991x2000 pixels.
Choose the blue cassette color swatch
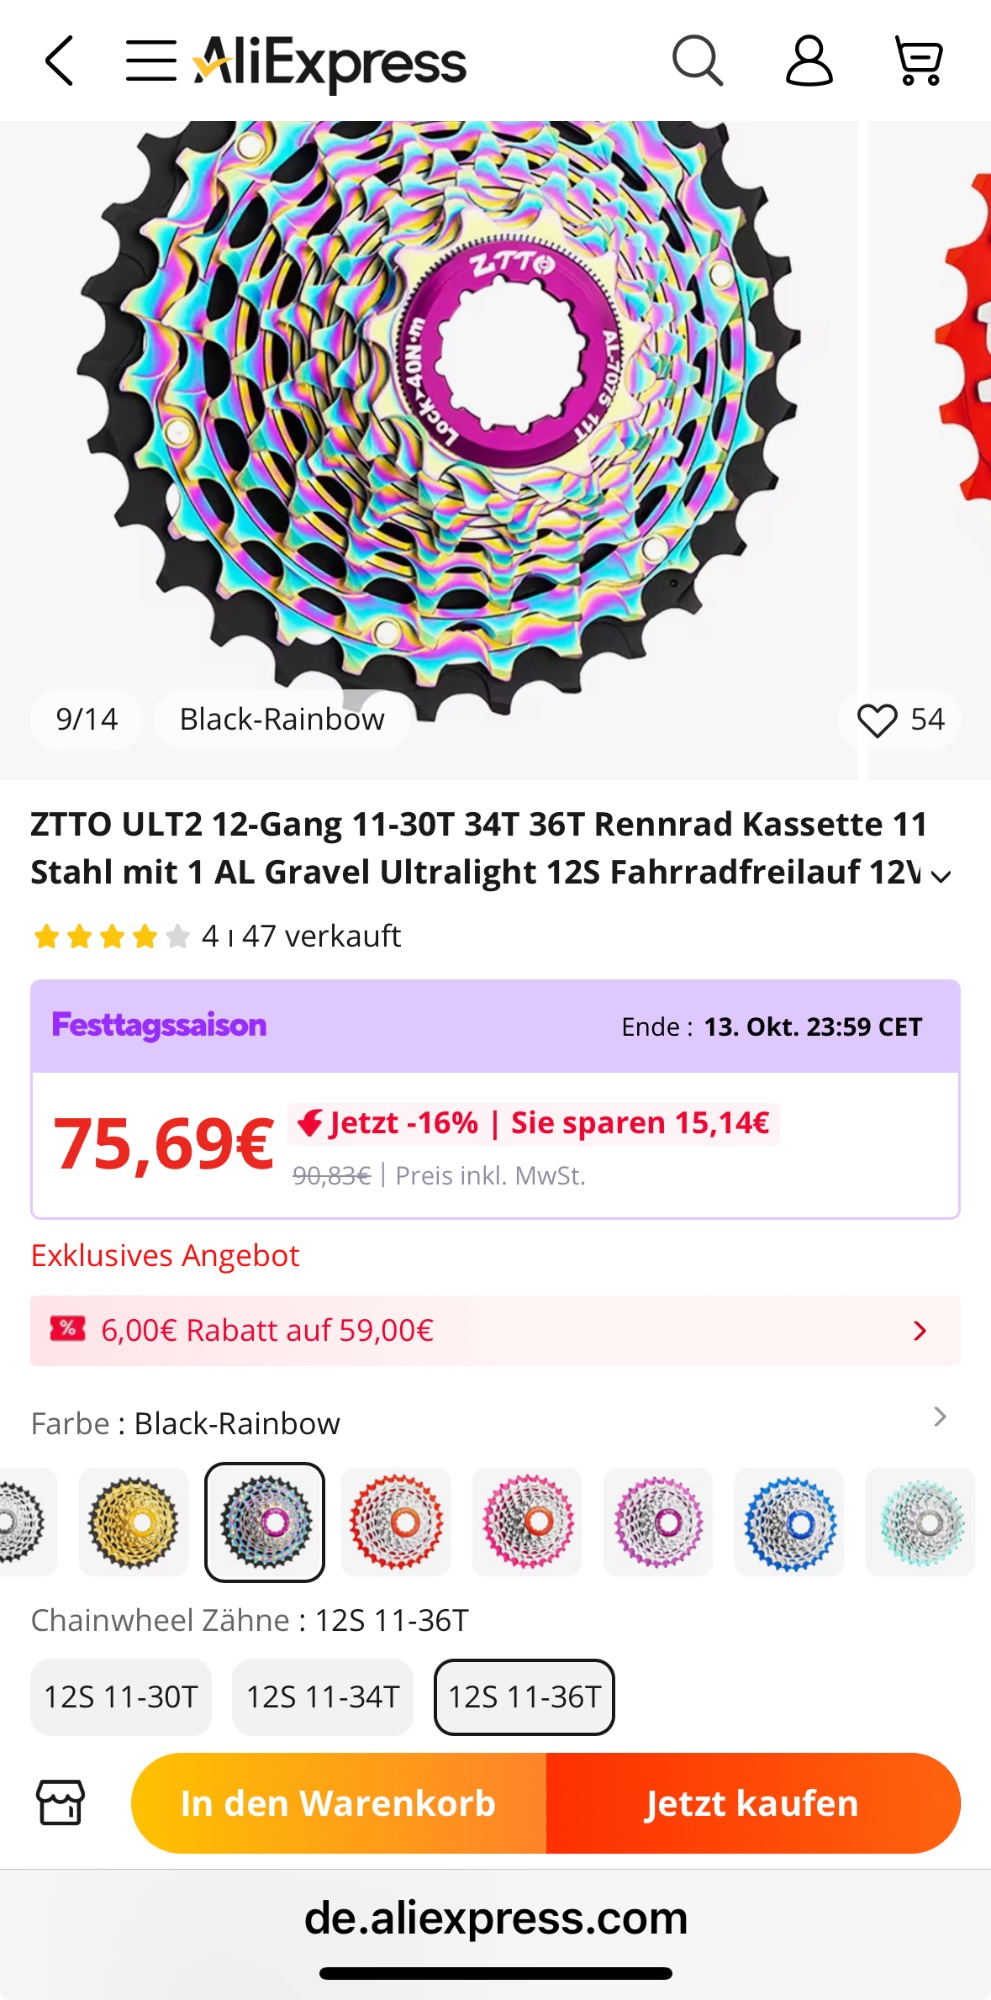[789, 1522]
